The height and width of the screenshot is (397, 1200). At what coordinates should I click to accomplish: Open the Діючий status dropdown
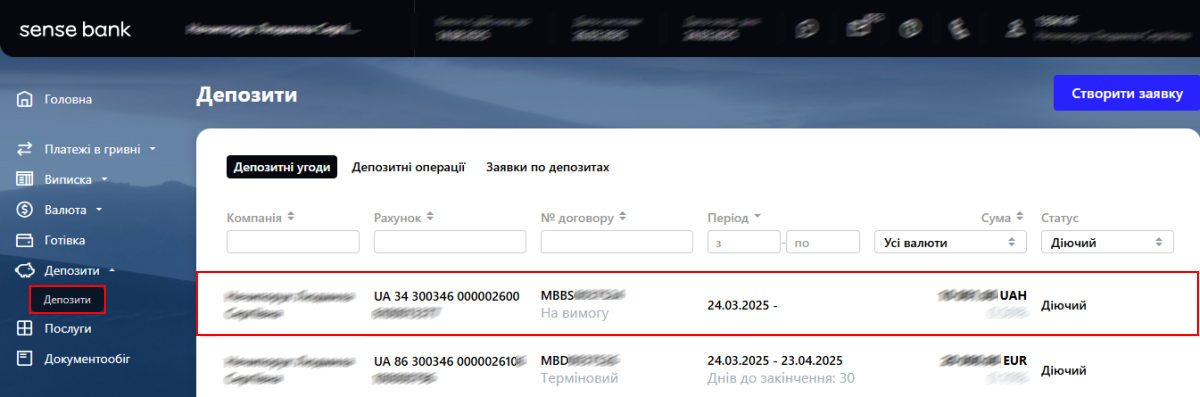[x=1107, y=242]
